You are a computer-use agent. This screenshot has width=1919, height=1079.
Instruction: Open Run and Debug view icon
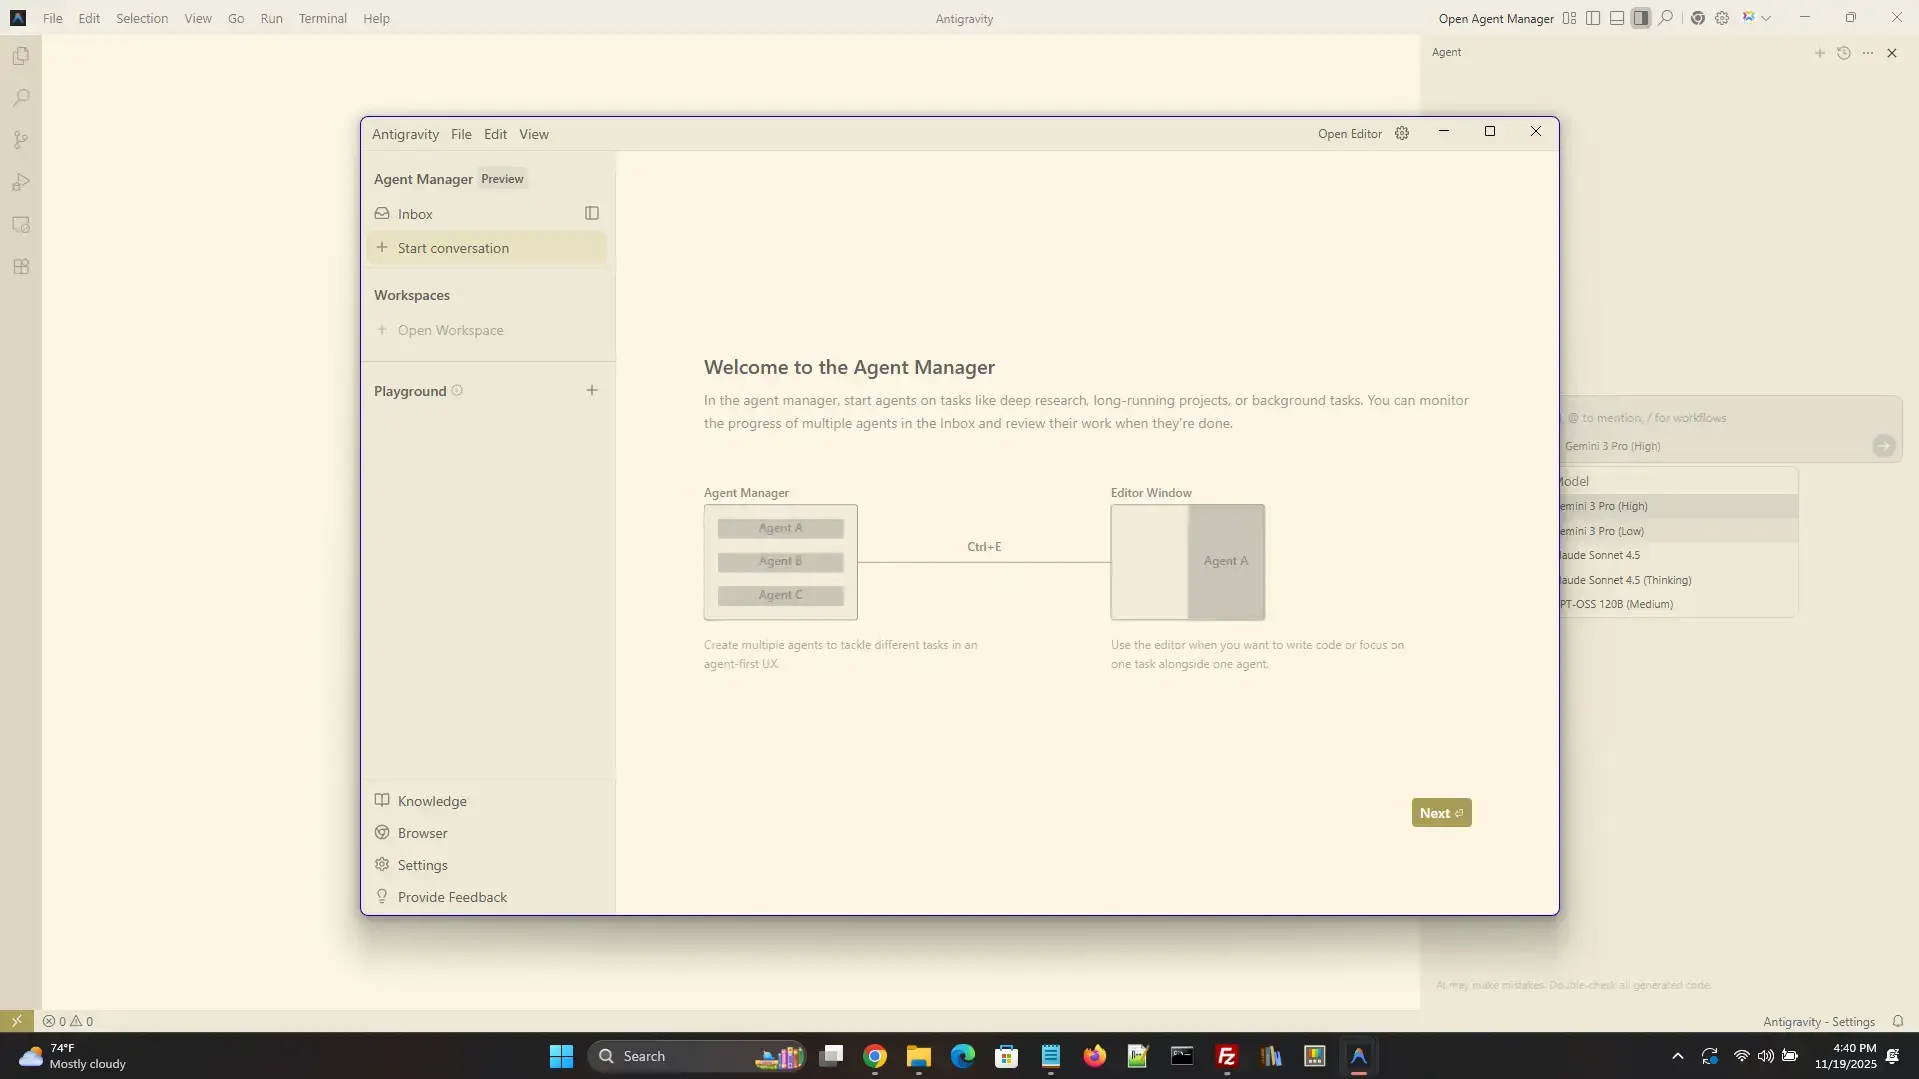point(21,183)
